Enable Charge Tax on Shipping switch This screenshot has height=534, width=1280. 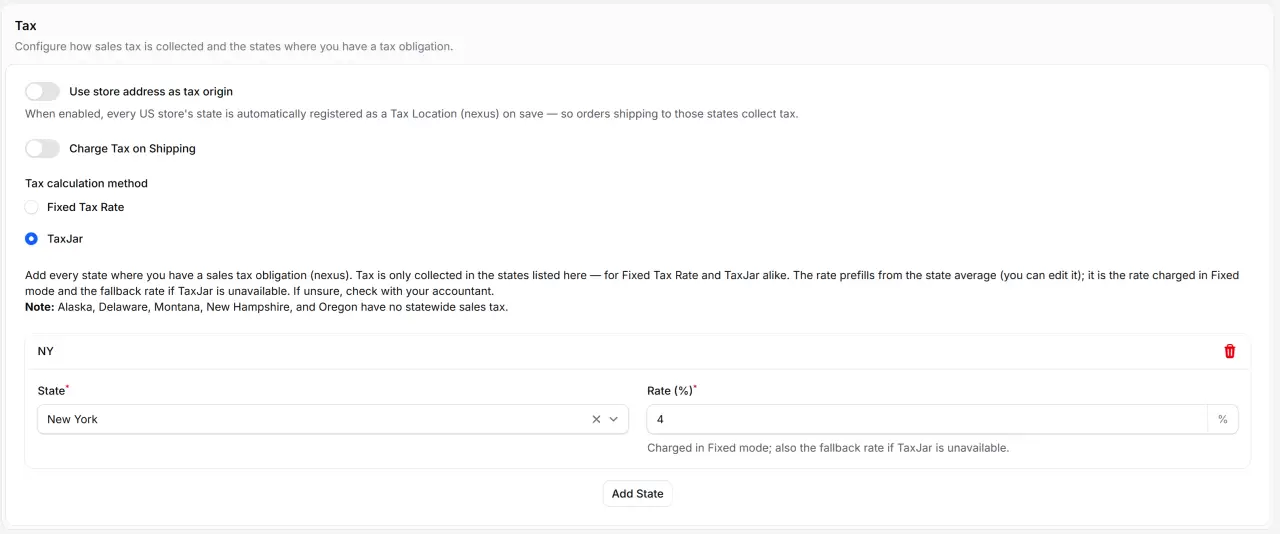[x=42, y=148]
